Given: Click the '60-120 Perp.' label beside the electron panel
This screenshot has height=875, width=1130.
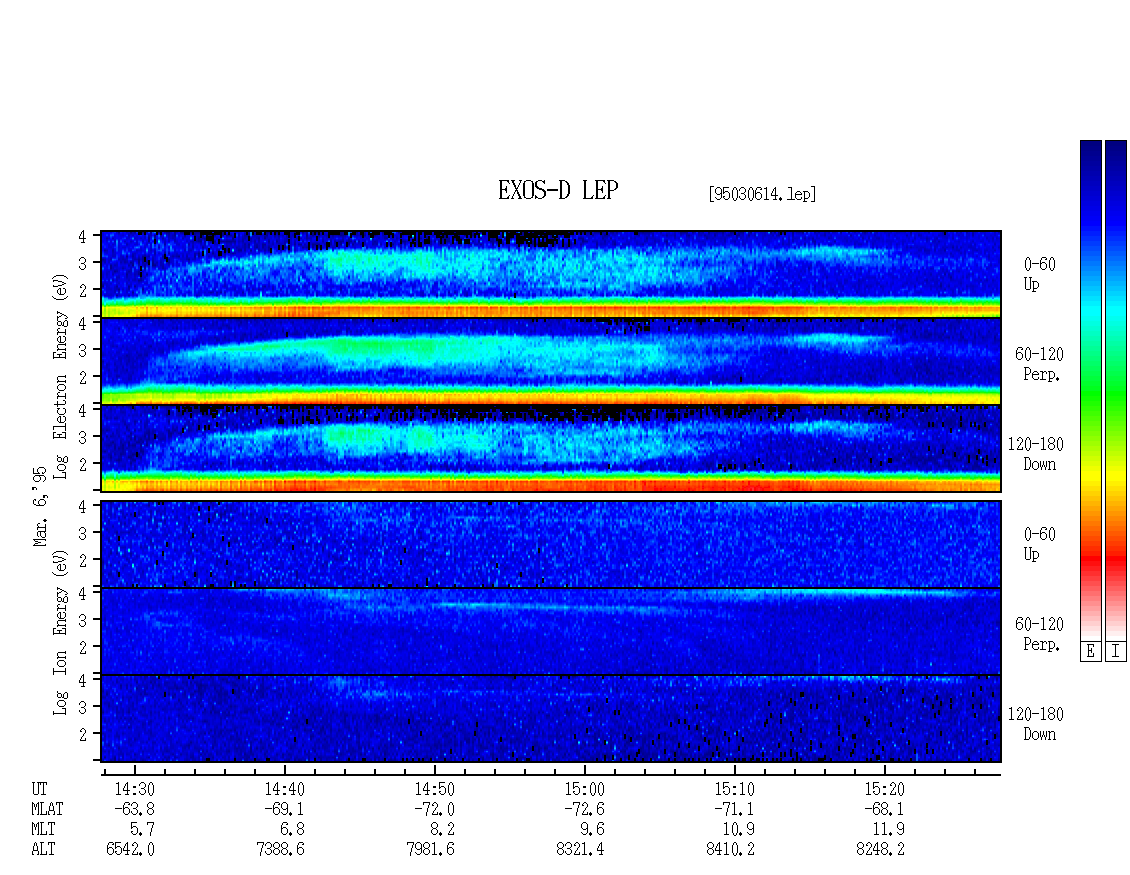Looking at the screenshot, I should (1039, 364).
